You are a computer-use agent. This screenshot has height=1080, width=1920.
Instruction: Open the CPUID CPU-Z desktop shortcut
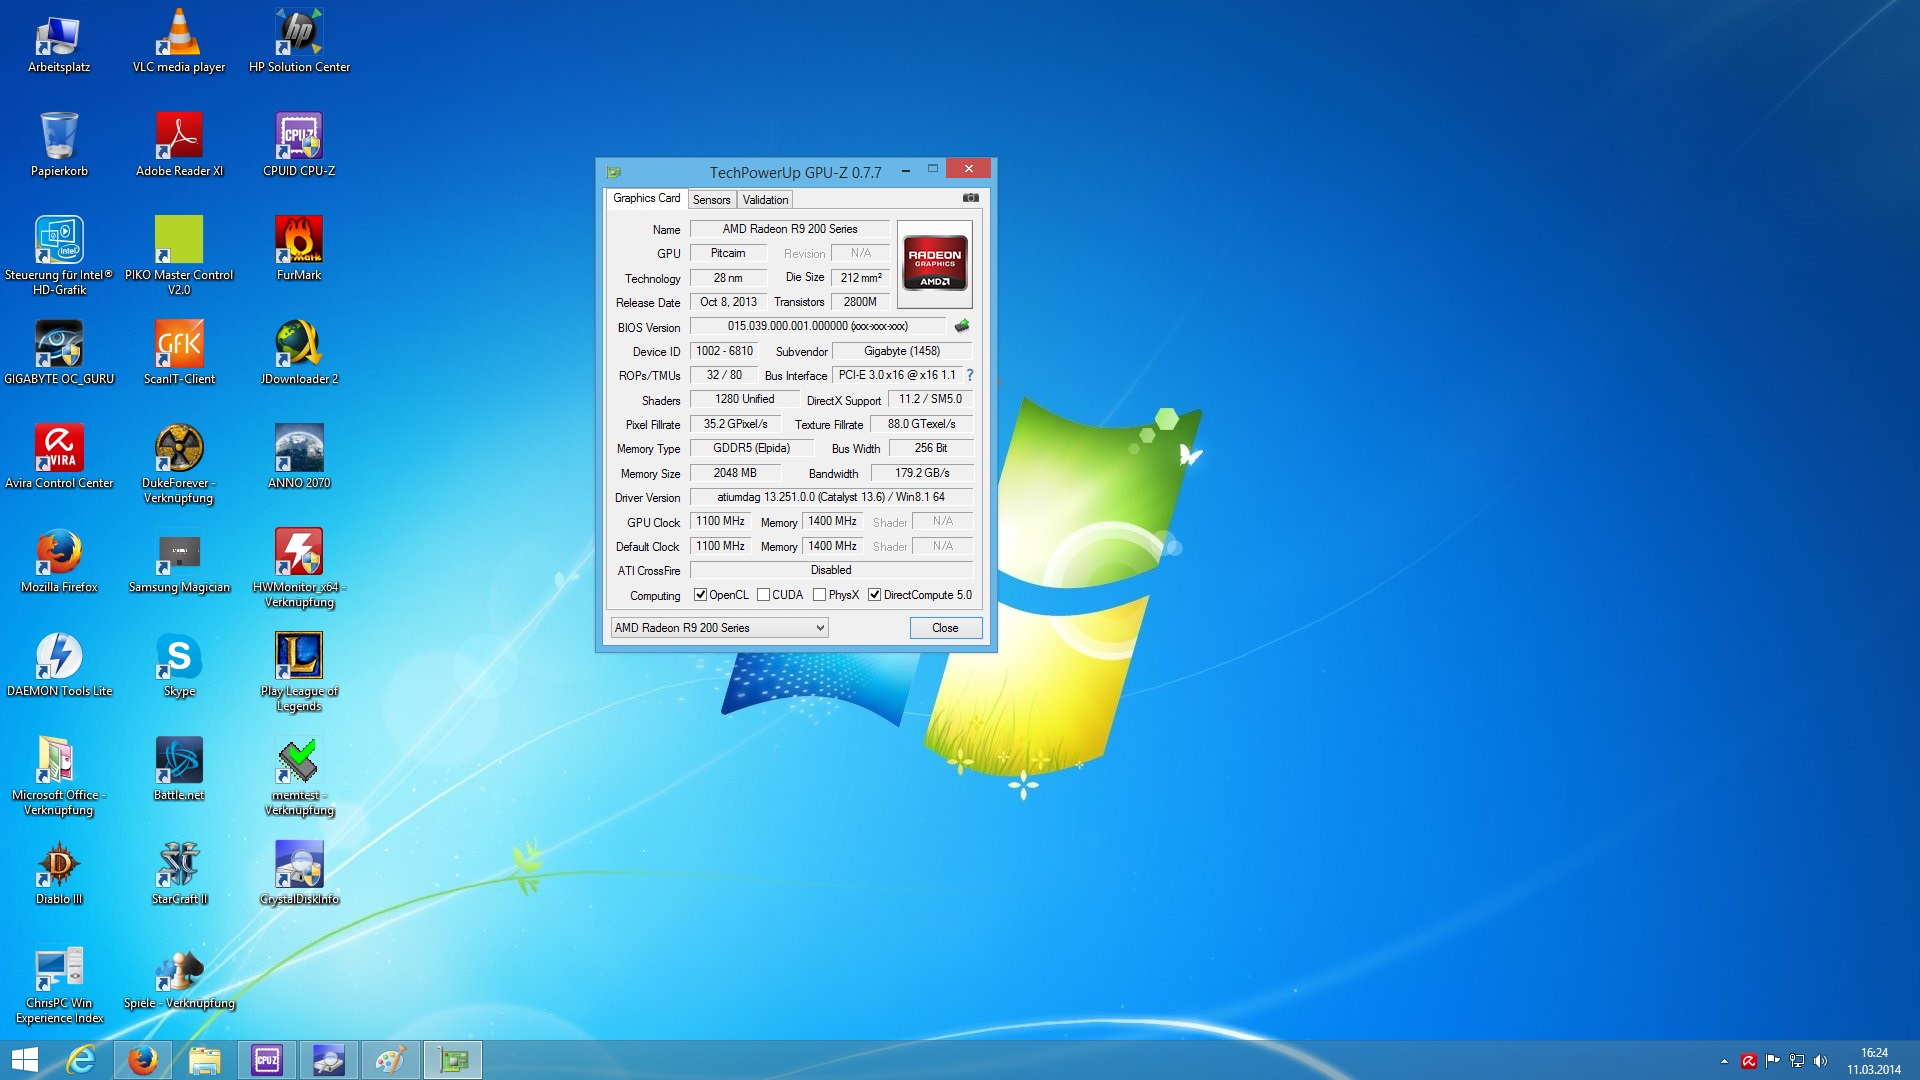coord(298,136)
